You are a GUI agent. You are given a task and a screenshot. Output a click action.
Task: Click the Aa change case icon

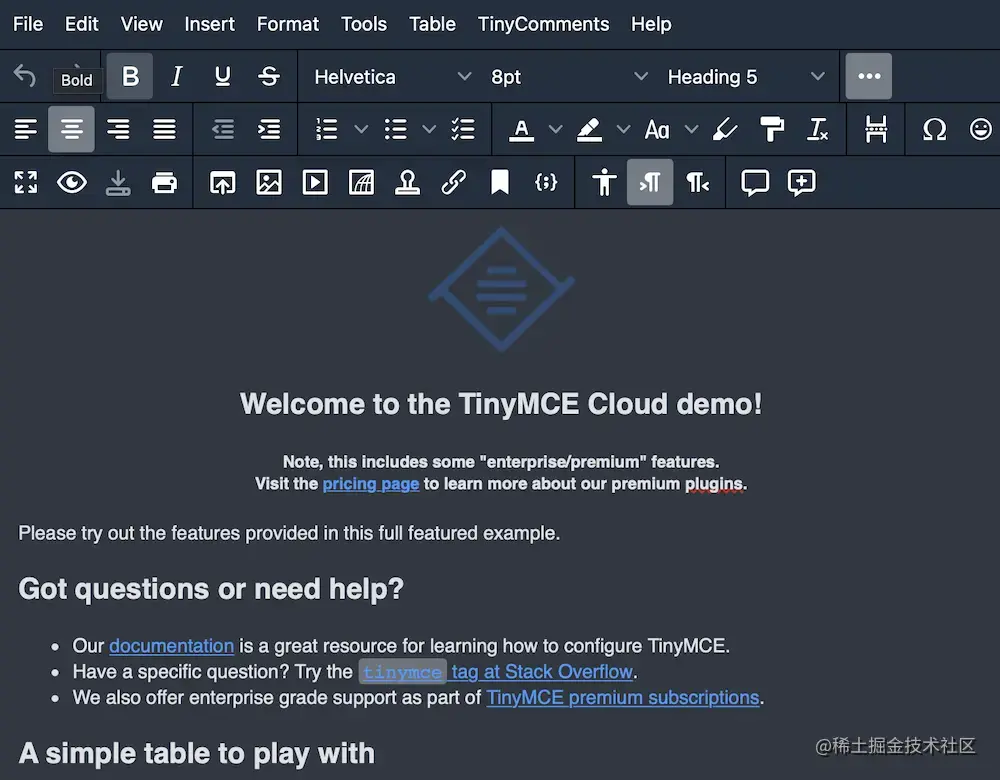[x=657, y=129]
